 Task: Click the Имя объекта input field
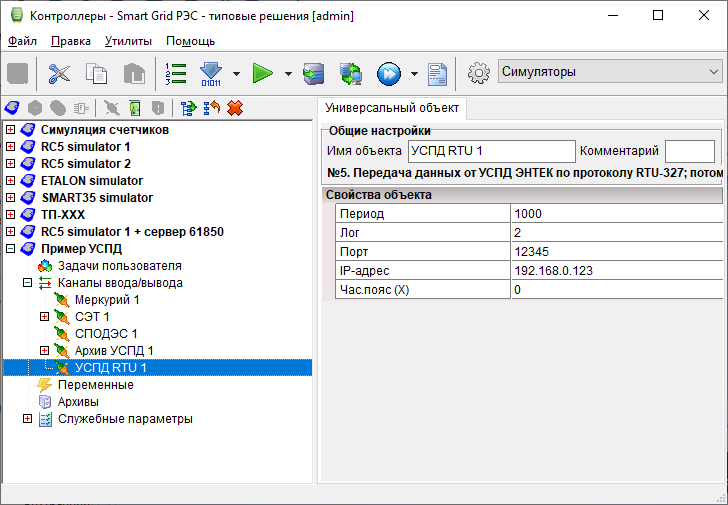(492, 151)
